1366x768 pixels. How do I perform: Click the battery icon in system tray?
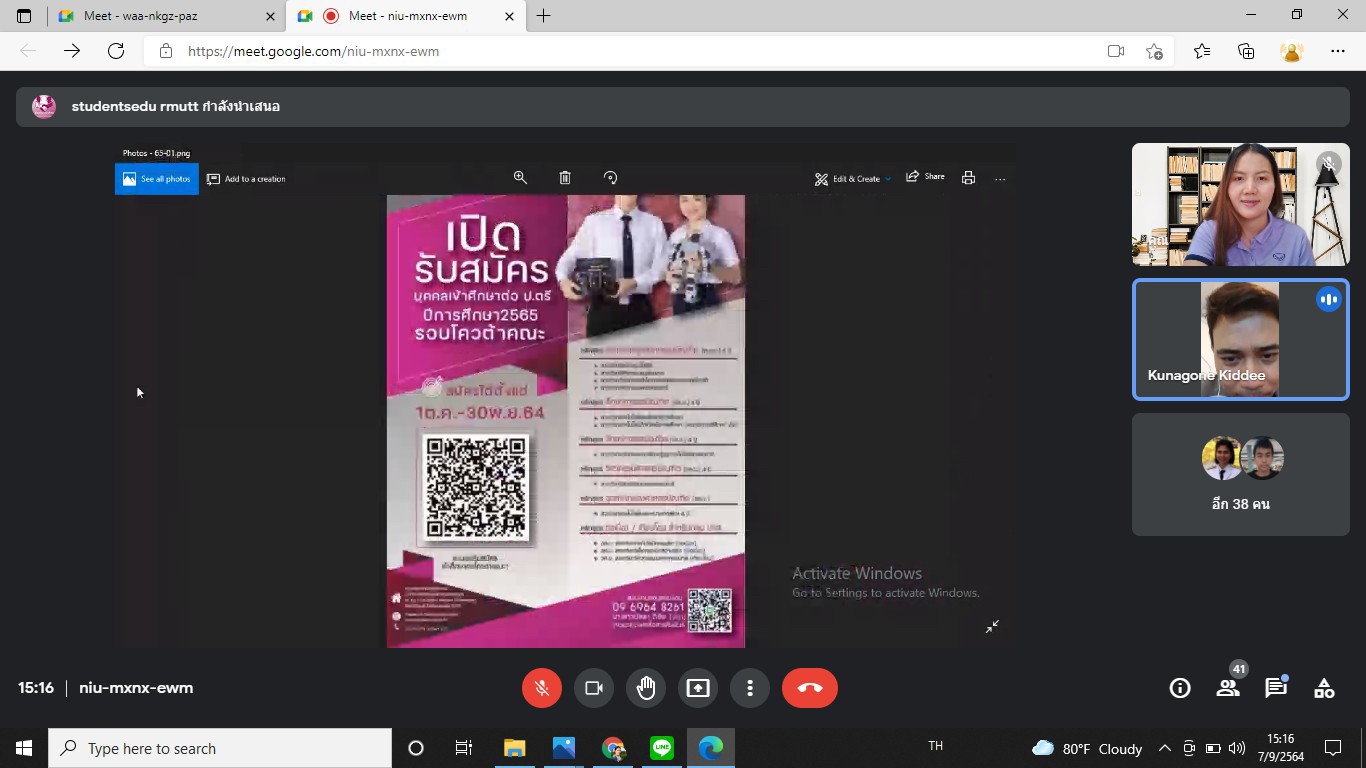[x=1213, y=748]
